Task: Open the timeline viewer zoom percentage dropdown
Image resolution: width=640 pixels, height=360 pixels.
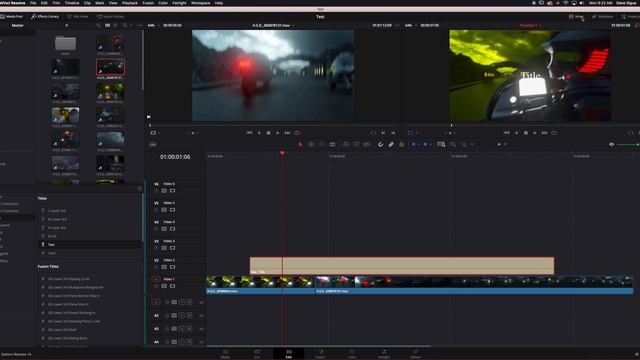Action: coord(410,25)
